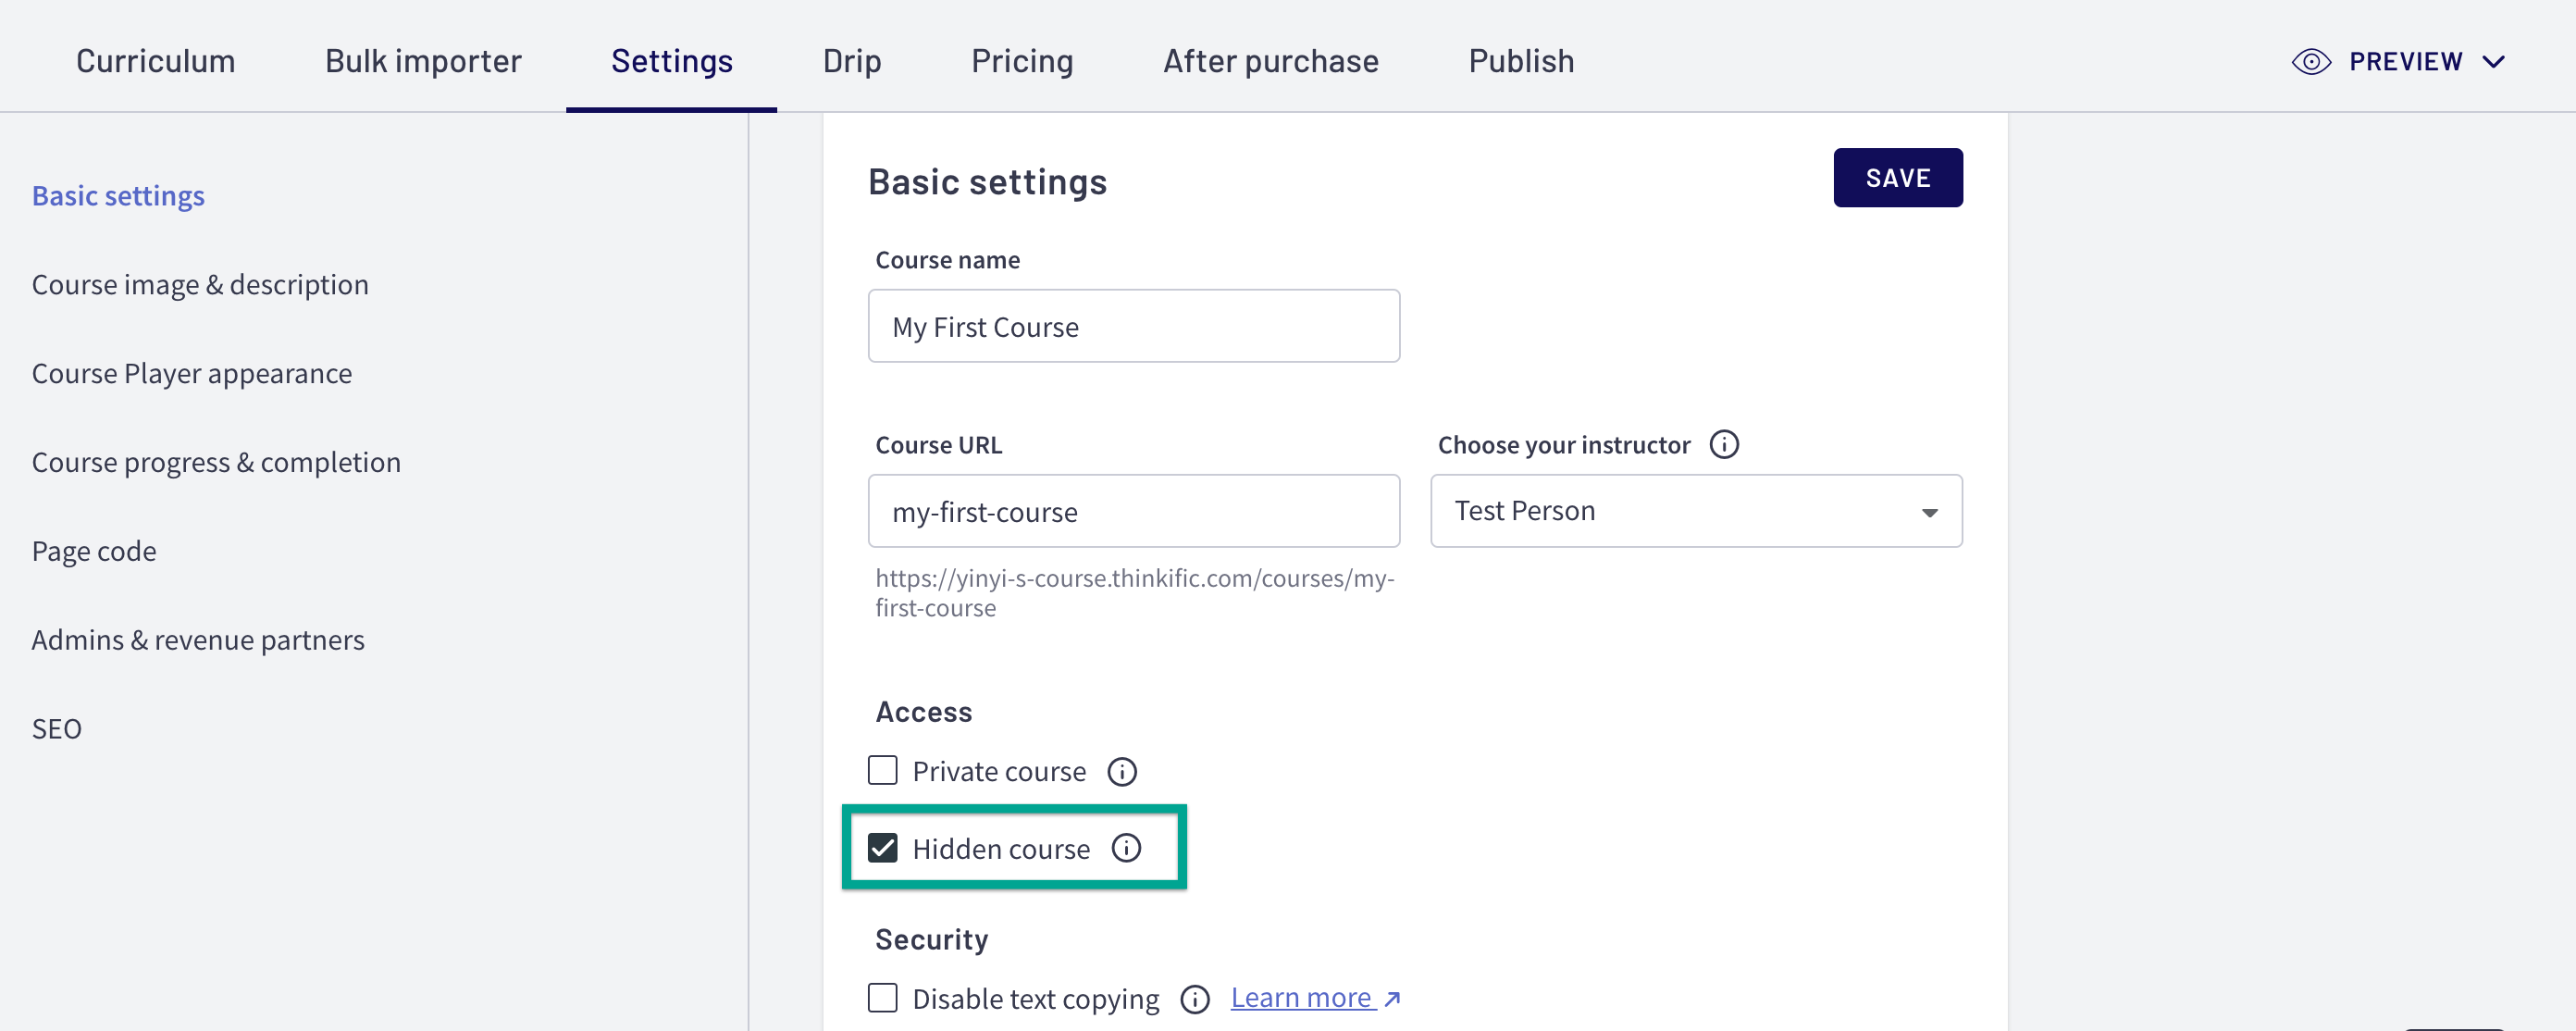Viewport: 2576px width, 1031px height.
Task: Click info icon next to Hidden course
Action: pos(1126,848)
